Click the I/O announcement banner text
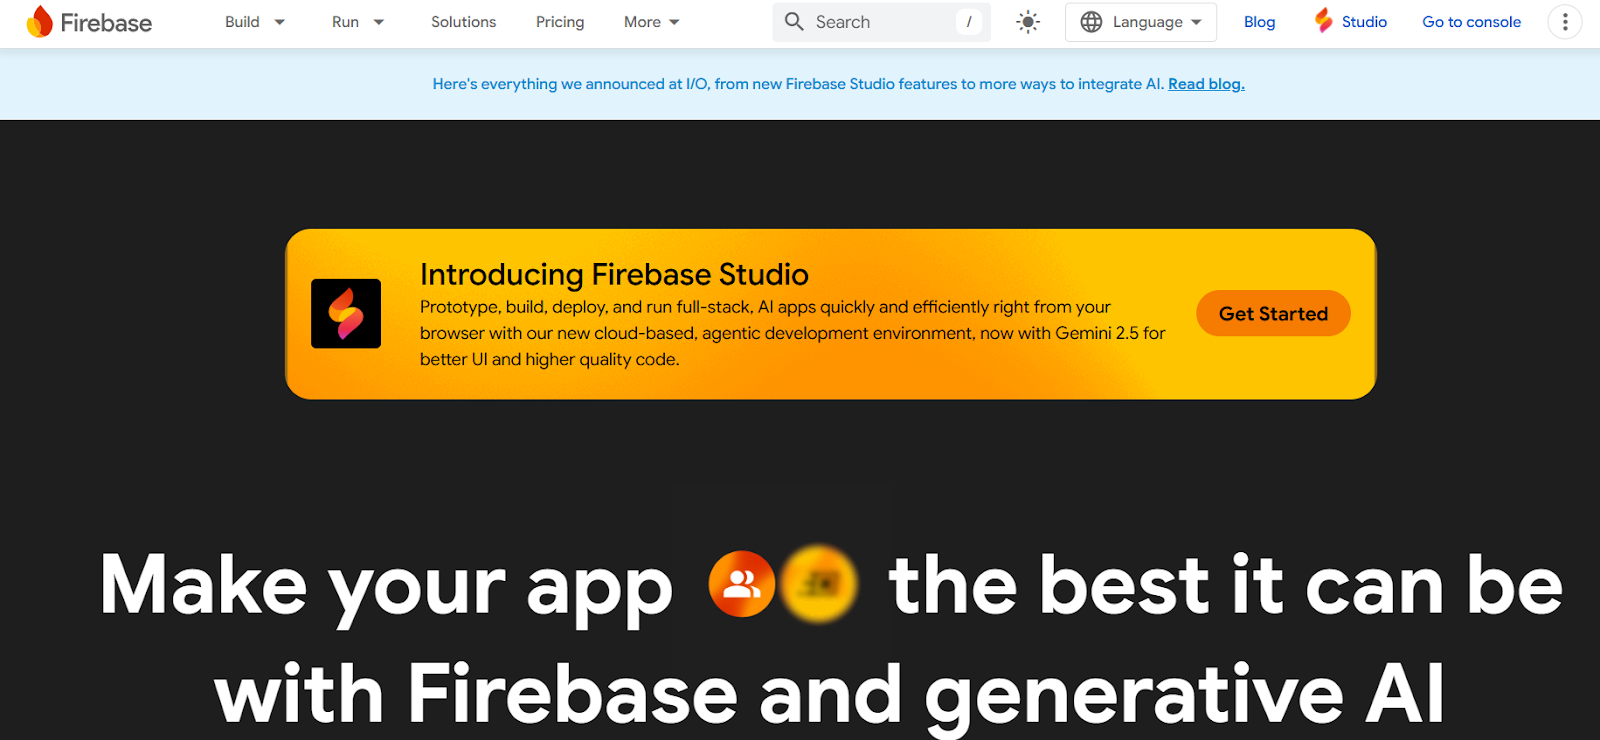Screen dimensions: 1600x740 (x=799, y=84)
